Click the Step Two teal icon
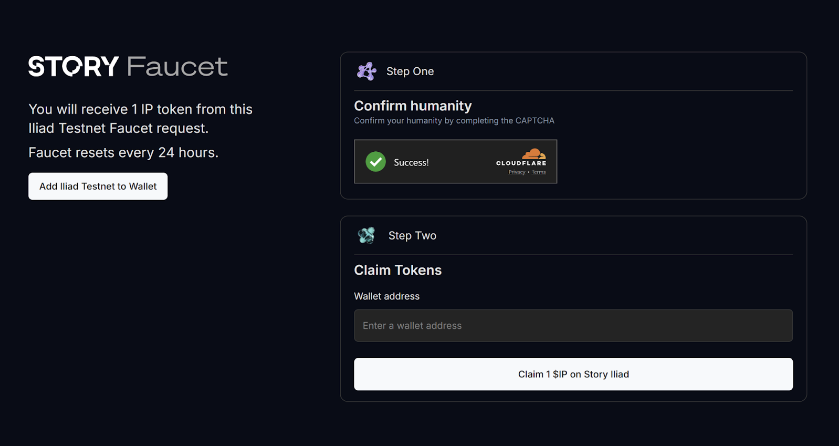The height and width of the screenshot is (446, 839). point(367,236)
